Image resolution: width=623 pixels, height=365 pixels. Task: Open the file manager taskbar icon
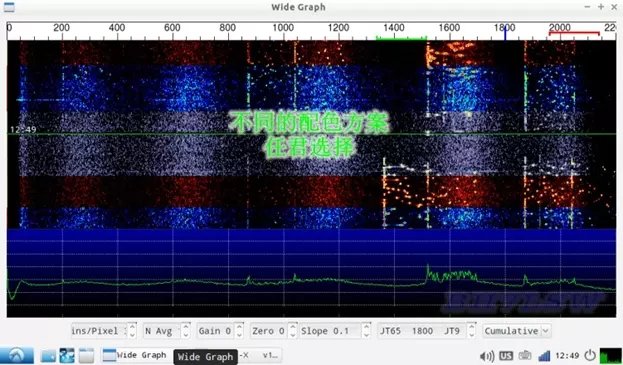pos(48,355)
